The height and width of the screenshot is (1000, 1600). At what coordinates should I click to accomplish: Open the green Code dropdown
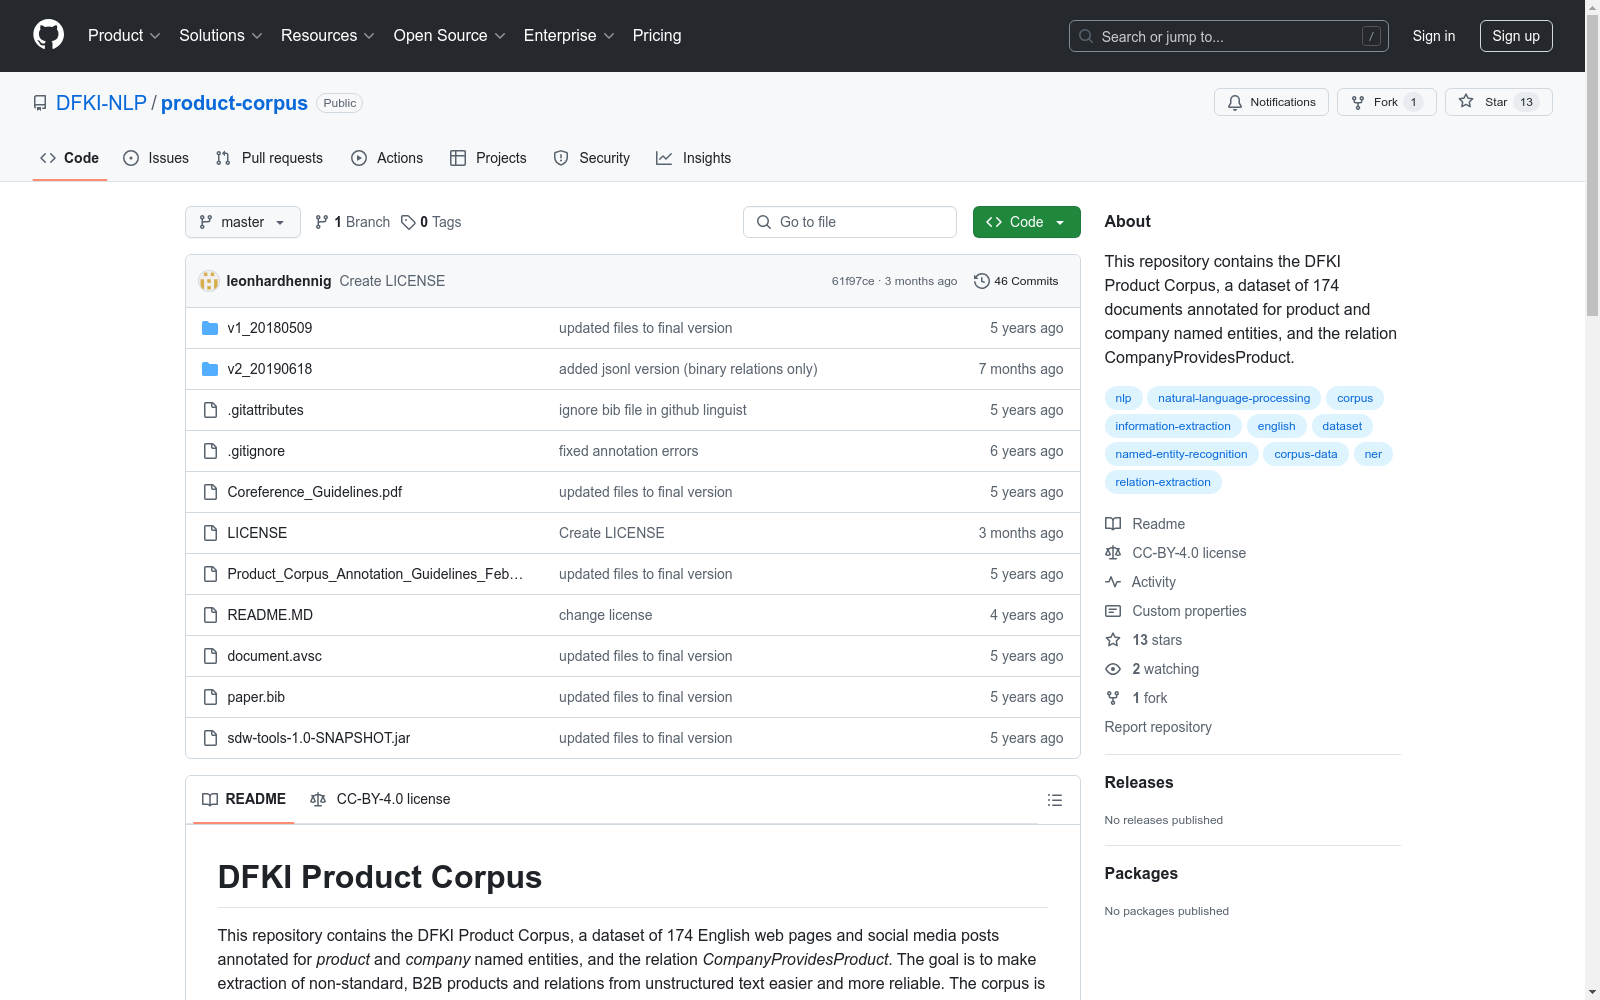[1026, 222]
